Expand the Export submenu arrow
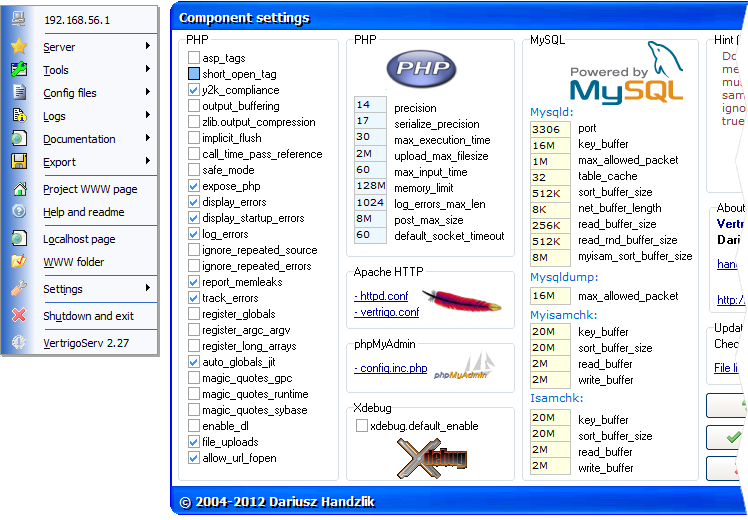The height and width of the screenshot is (520, 748). tap(148, 161)
